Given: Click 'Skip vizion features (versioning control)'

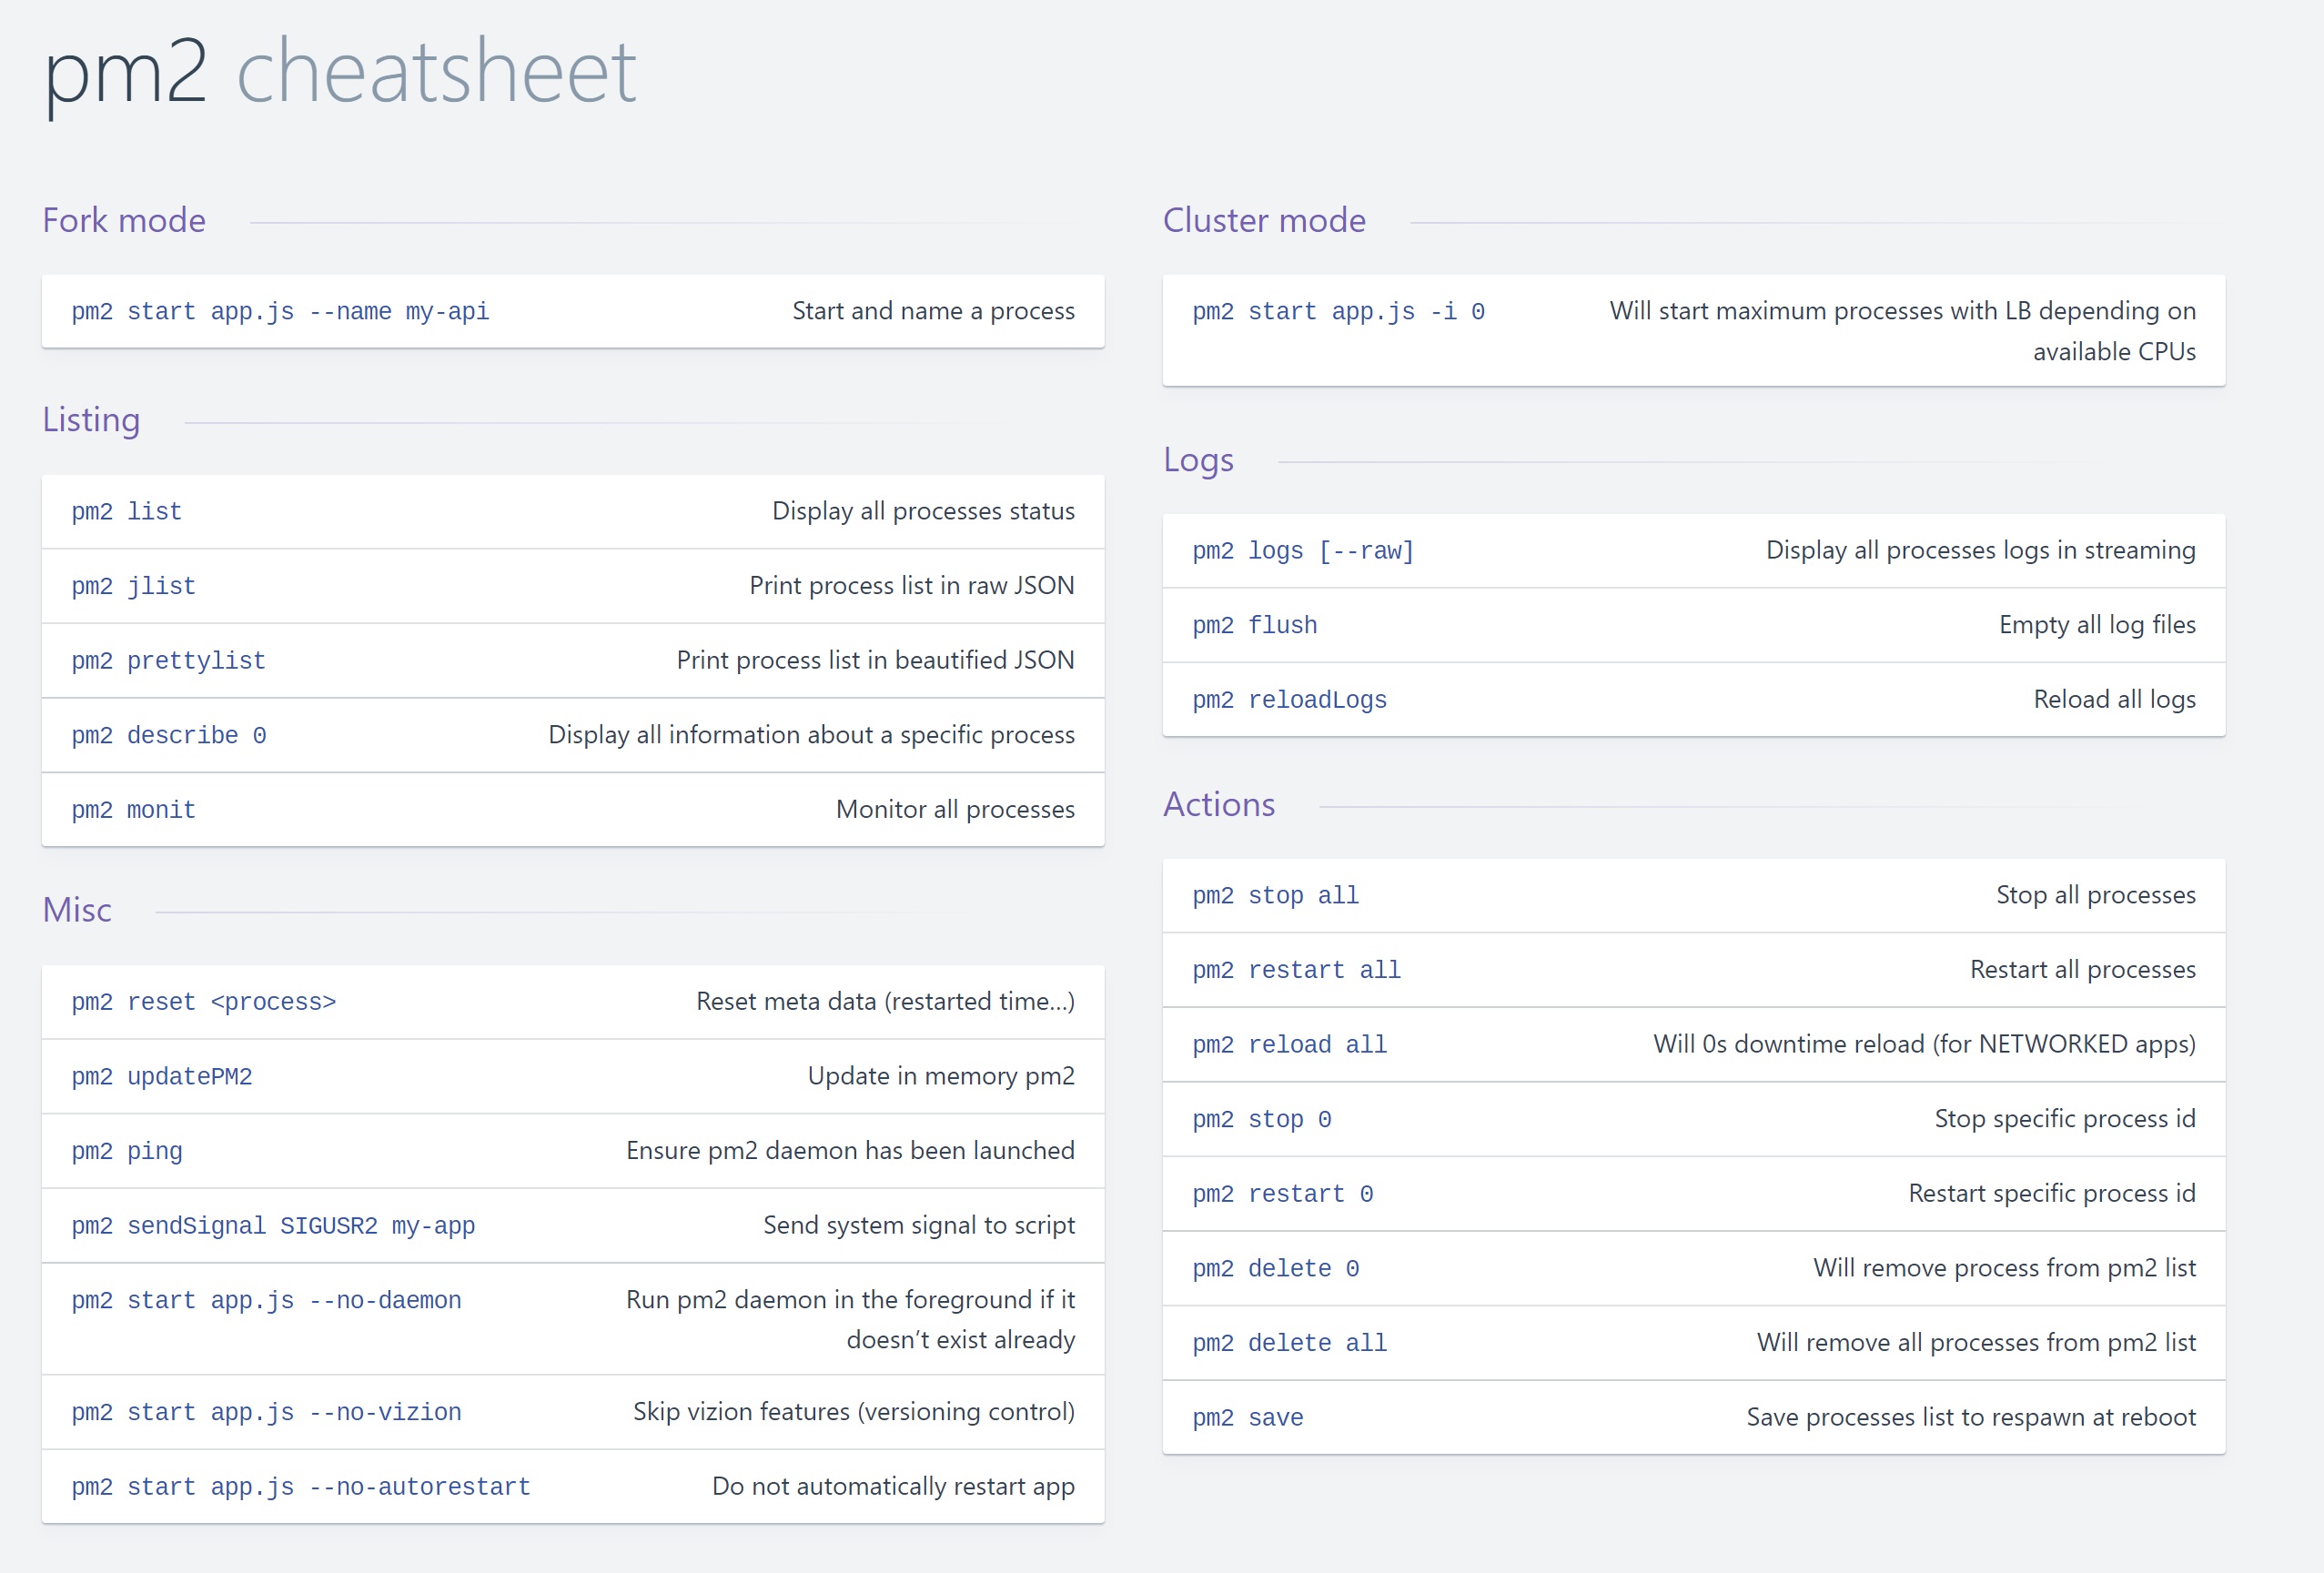Looking at the screenshot, I should point(854,1412).
